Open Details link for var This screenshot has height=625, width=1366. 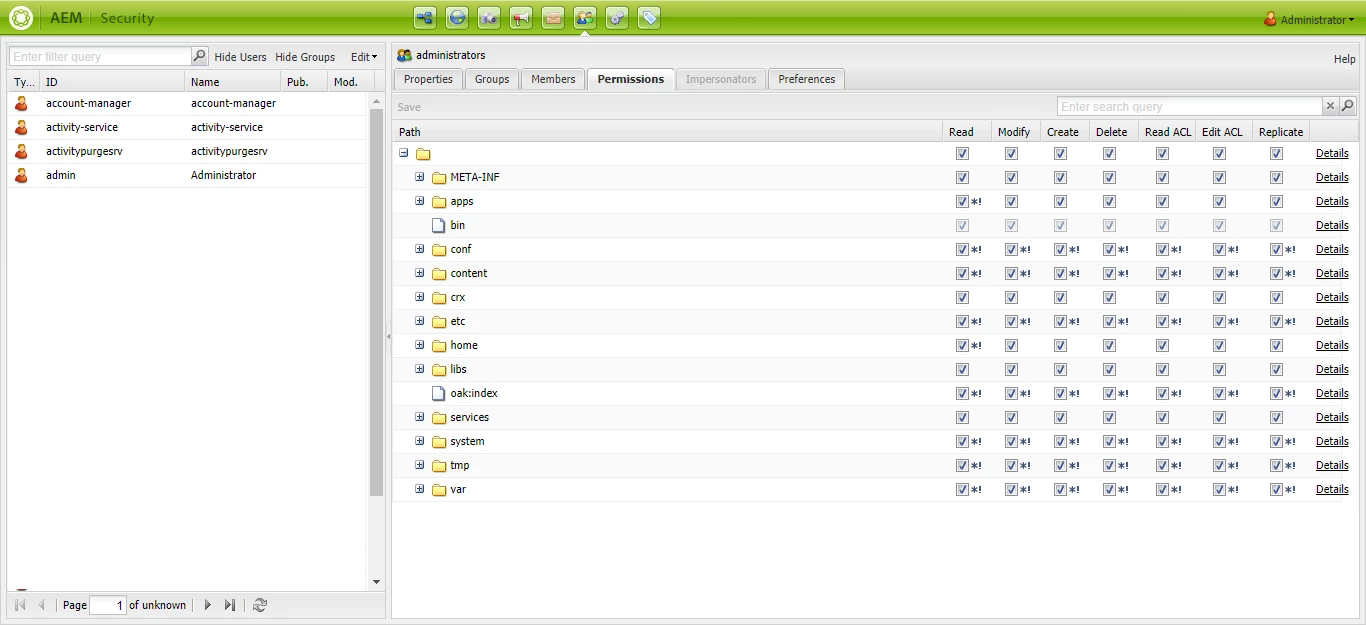pos(1332,489)
